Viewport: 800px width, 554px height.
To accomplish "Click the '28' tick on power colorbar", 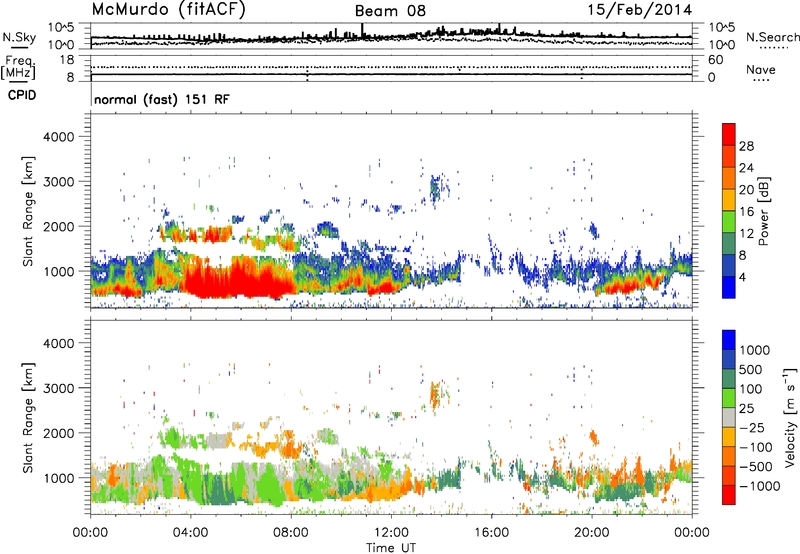I will (746, 146).
